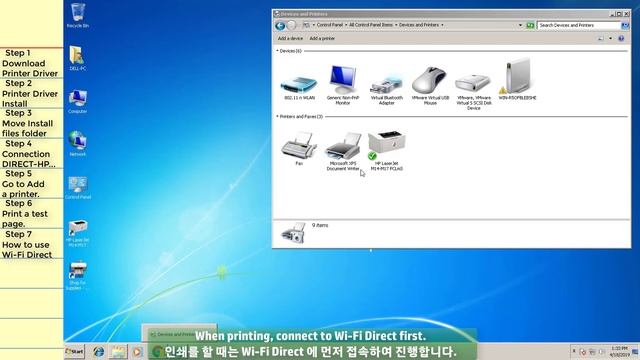Click All Control Panel Items breadcrumb
Screen dimensions: 640x360
pos(371,25)
